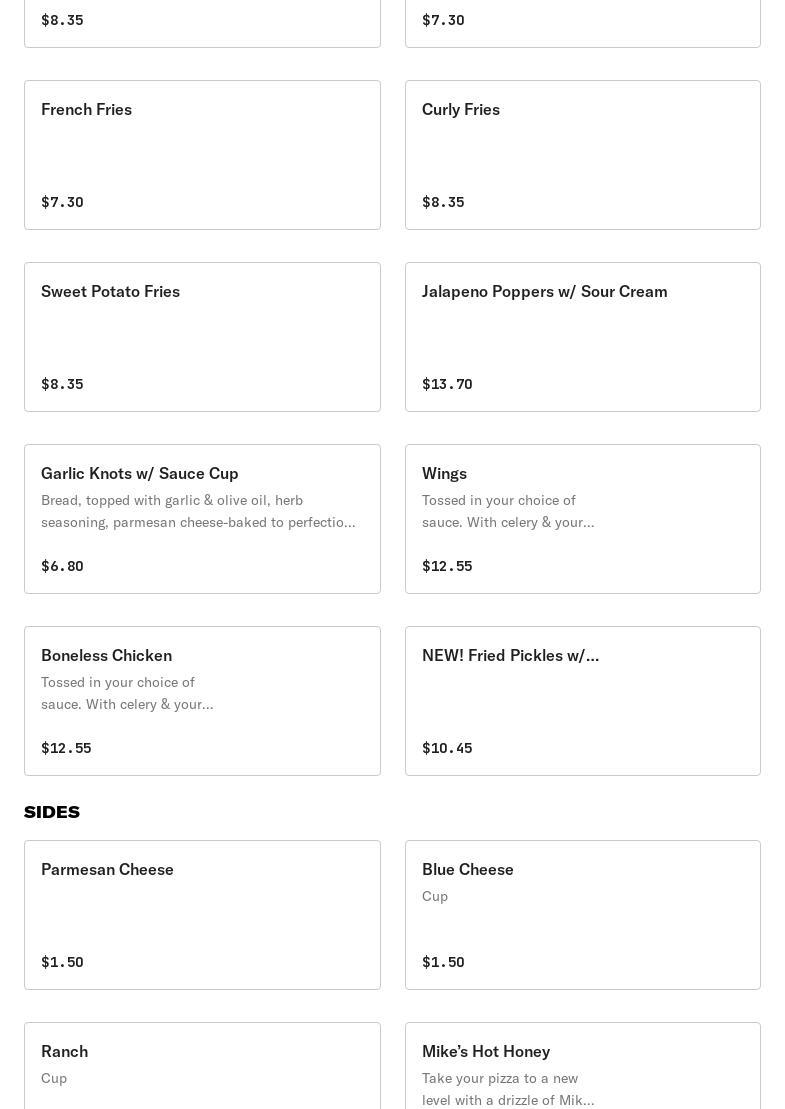
Task: Open the NEW! Fried Pickles item
Action: click(x=582, y=701)
